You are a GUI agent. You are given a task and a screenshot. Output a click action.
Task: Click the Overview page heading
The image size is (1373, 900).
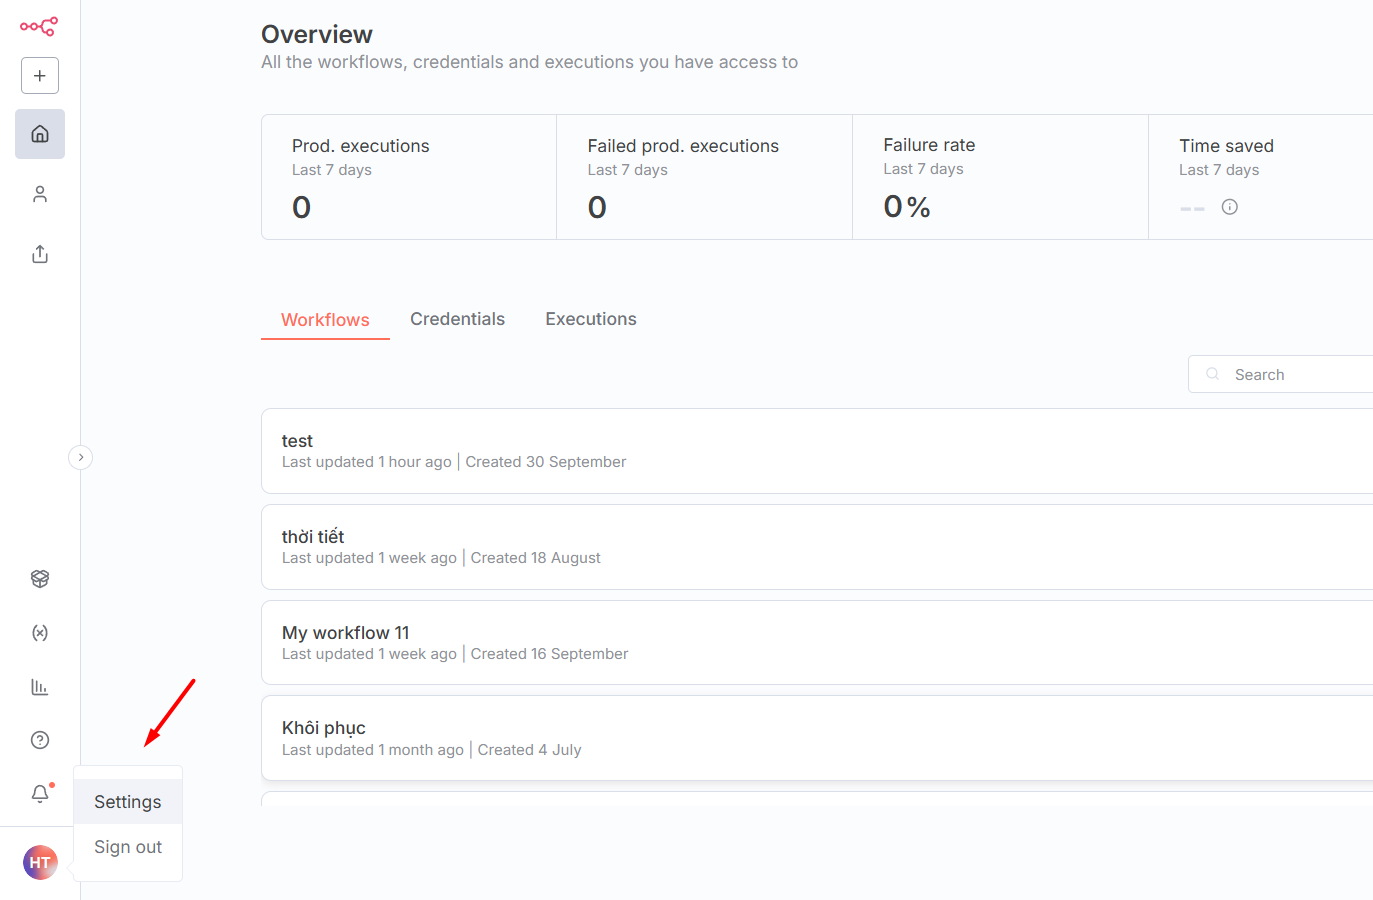pyautogui.click(x=317, y=34)
